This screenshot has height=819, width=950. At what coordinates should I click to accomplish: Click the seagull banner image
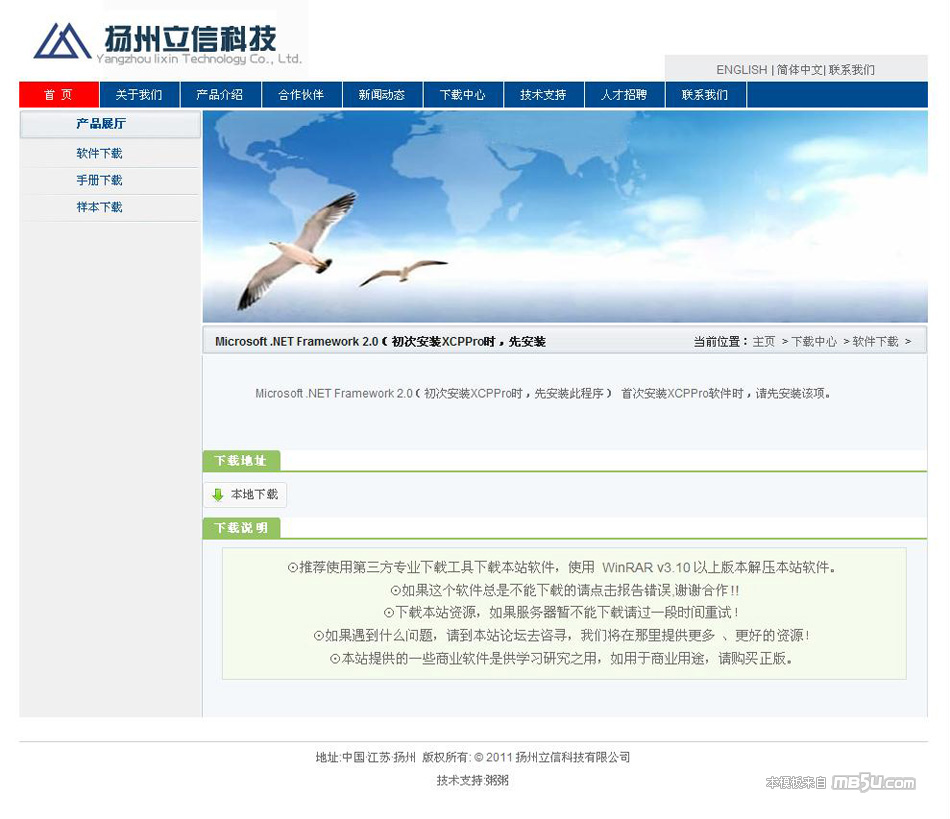pyautogui.click(x=564, y=216)
